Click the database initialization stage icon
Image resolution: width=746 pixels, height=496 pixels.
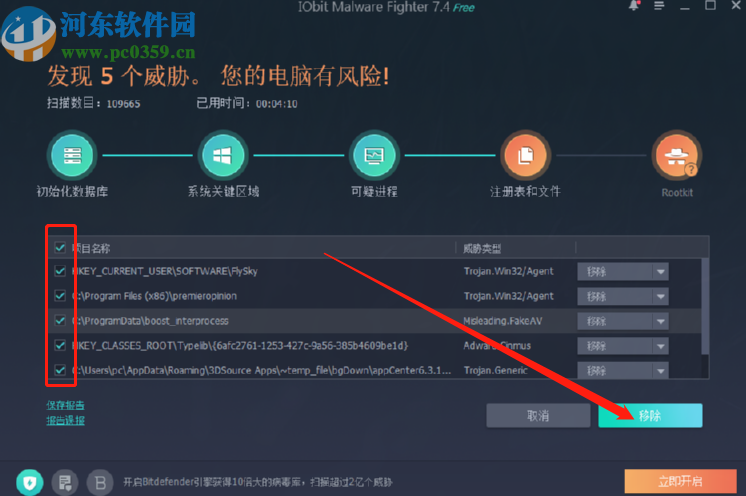tap(72, 156)
